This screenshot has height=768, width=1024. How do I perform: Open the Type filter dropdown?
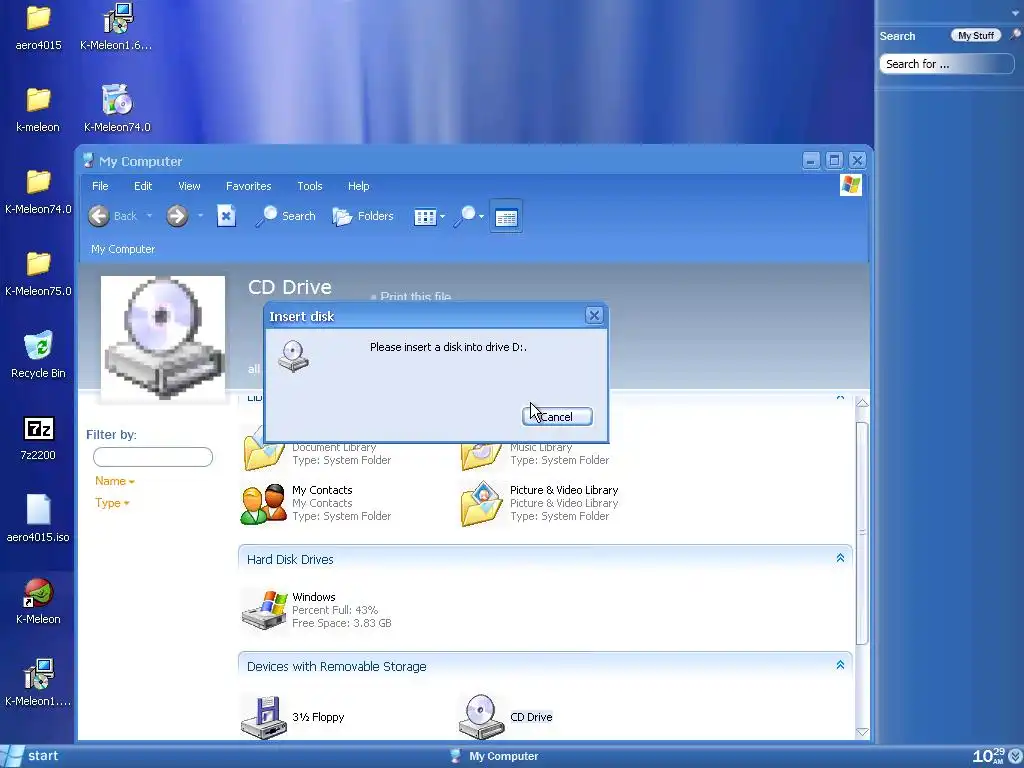112,503
